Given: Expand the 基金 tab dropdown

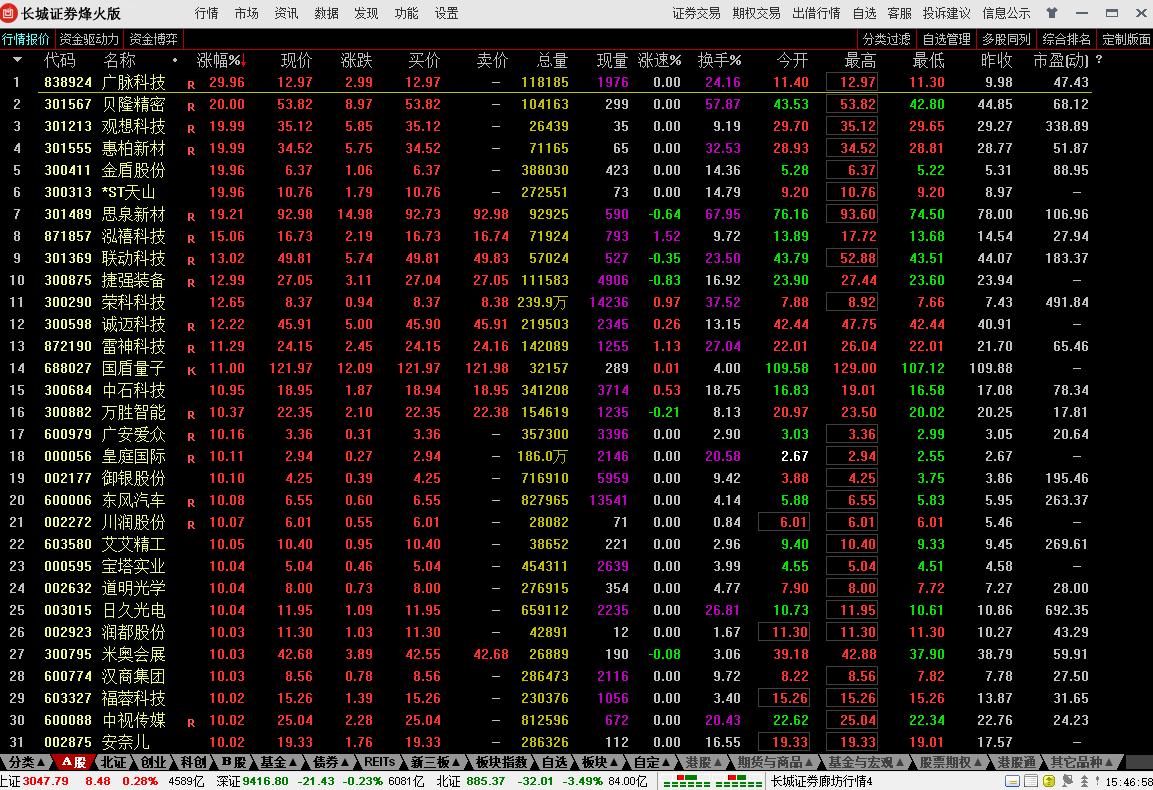Looking at the screenshot, I should 278,762.
